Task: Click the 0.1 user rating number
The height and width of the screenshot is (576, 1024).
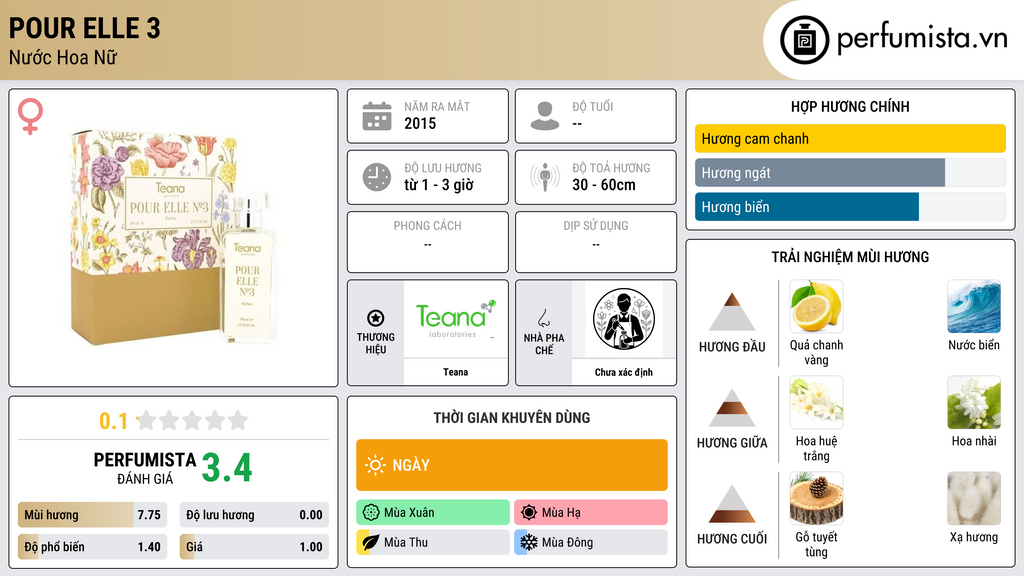Action: (x=114, y=421)
